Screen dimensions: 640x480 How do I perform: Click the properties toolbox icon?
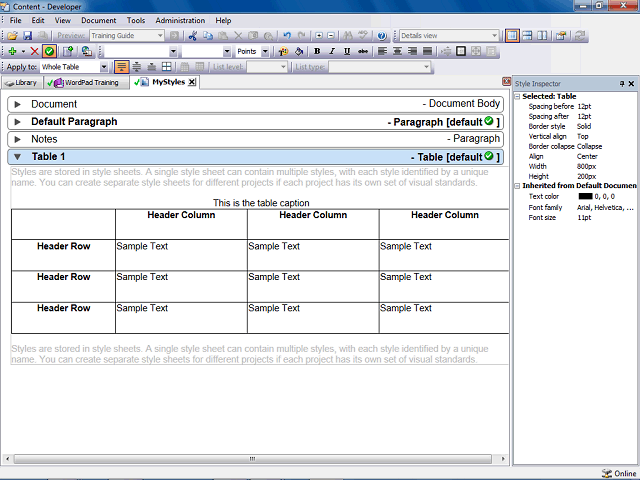tap(561, 36)
